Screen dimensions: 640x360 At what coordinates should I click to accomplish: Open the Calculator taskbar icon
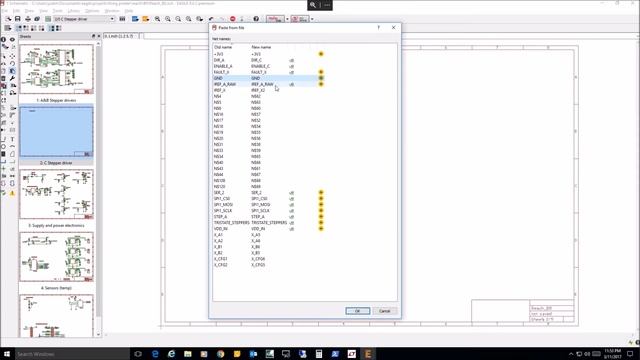pyautogui.click(x=319, y=354)
